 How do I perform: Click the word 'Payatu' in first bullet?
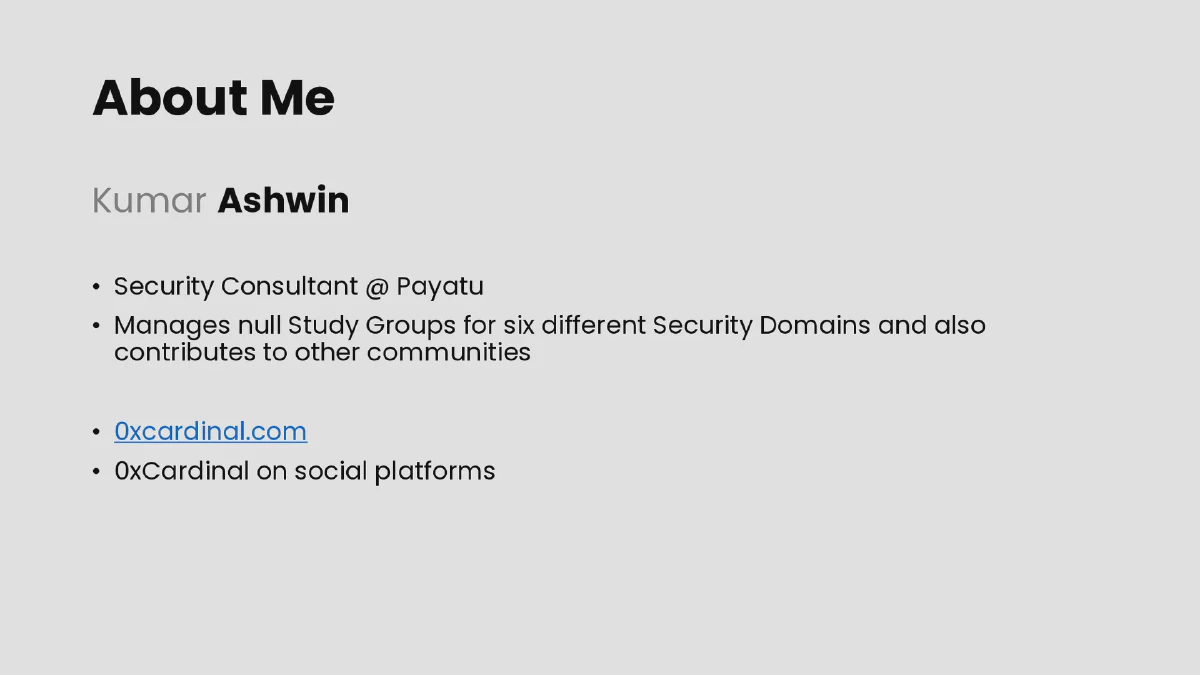click(x=440, y=287)
